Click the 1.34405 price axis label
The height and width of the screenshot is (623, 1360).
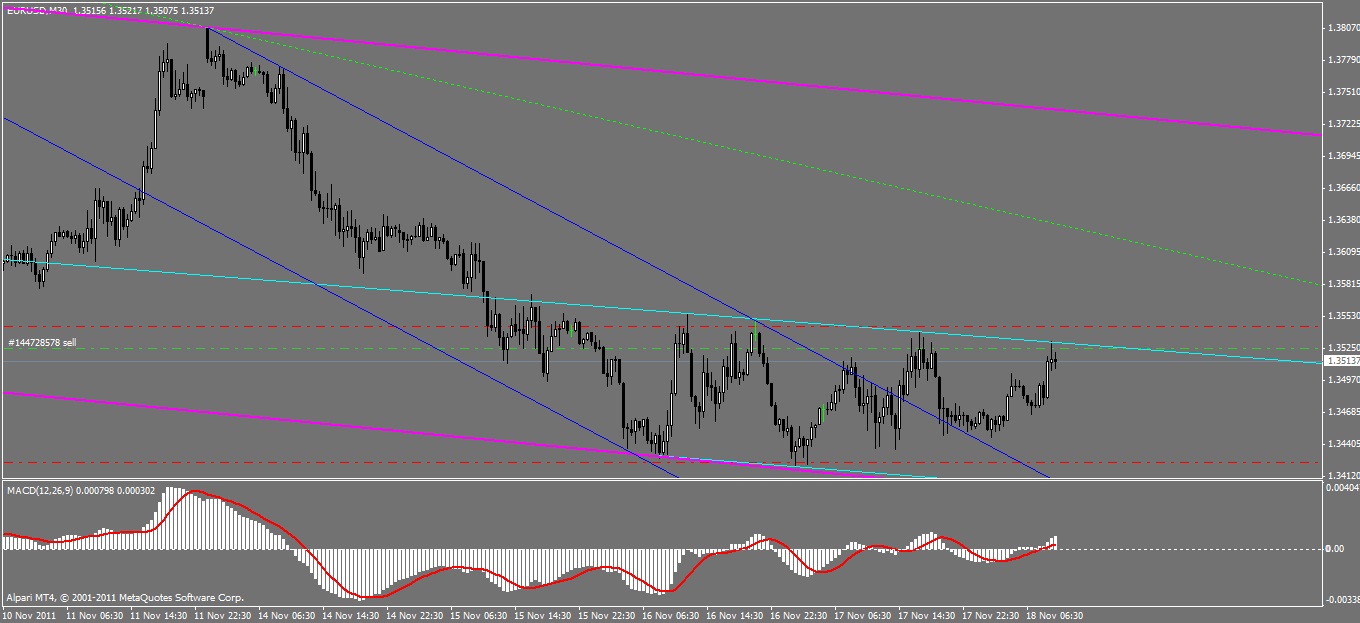point(1342,443)
